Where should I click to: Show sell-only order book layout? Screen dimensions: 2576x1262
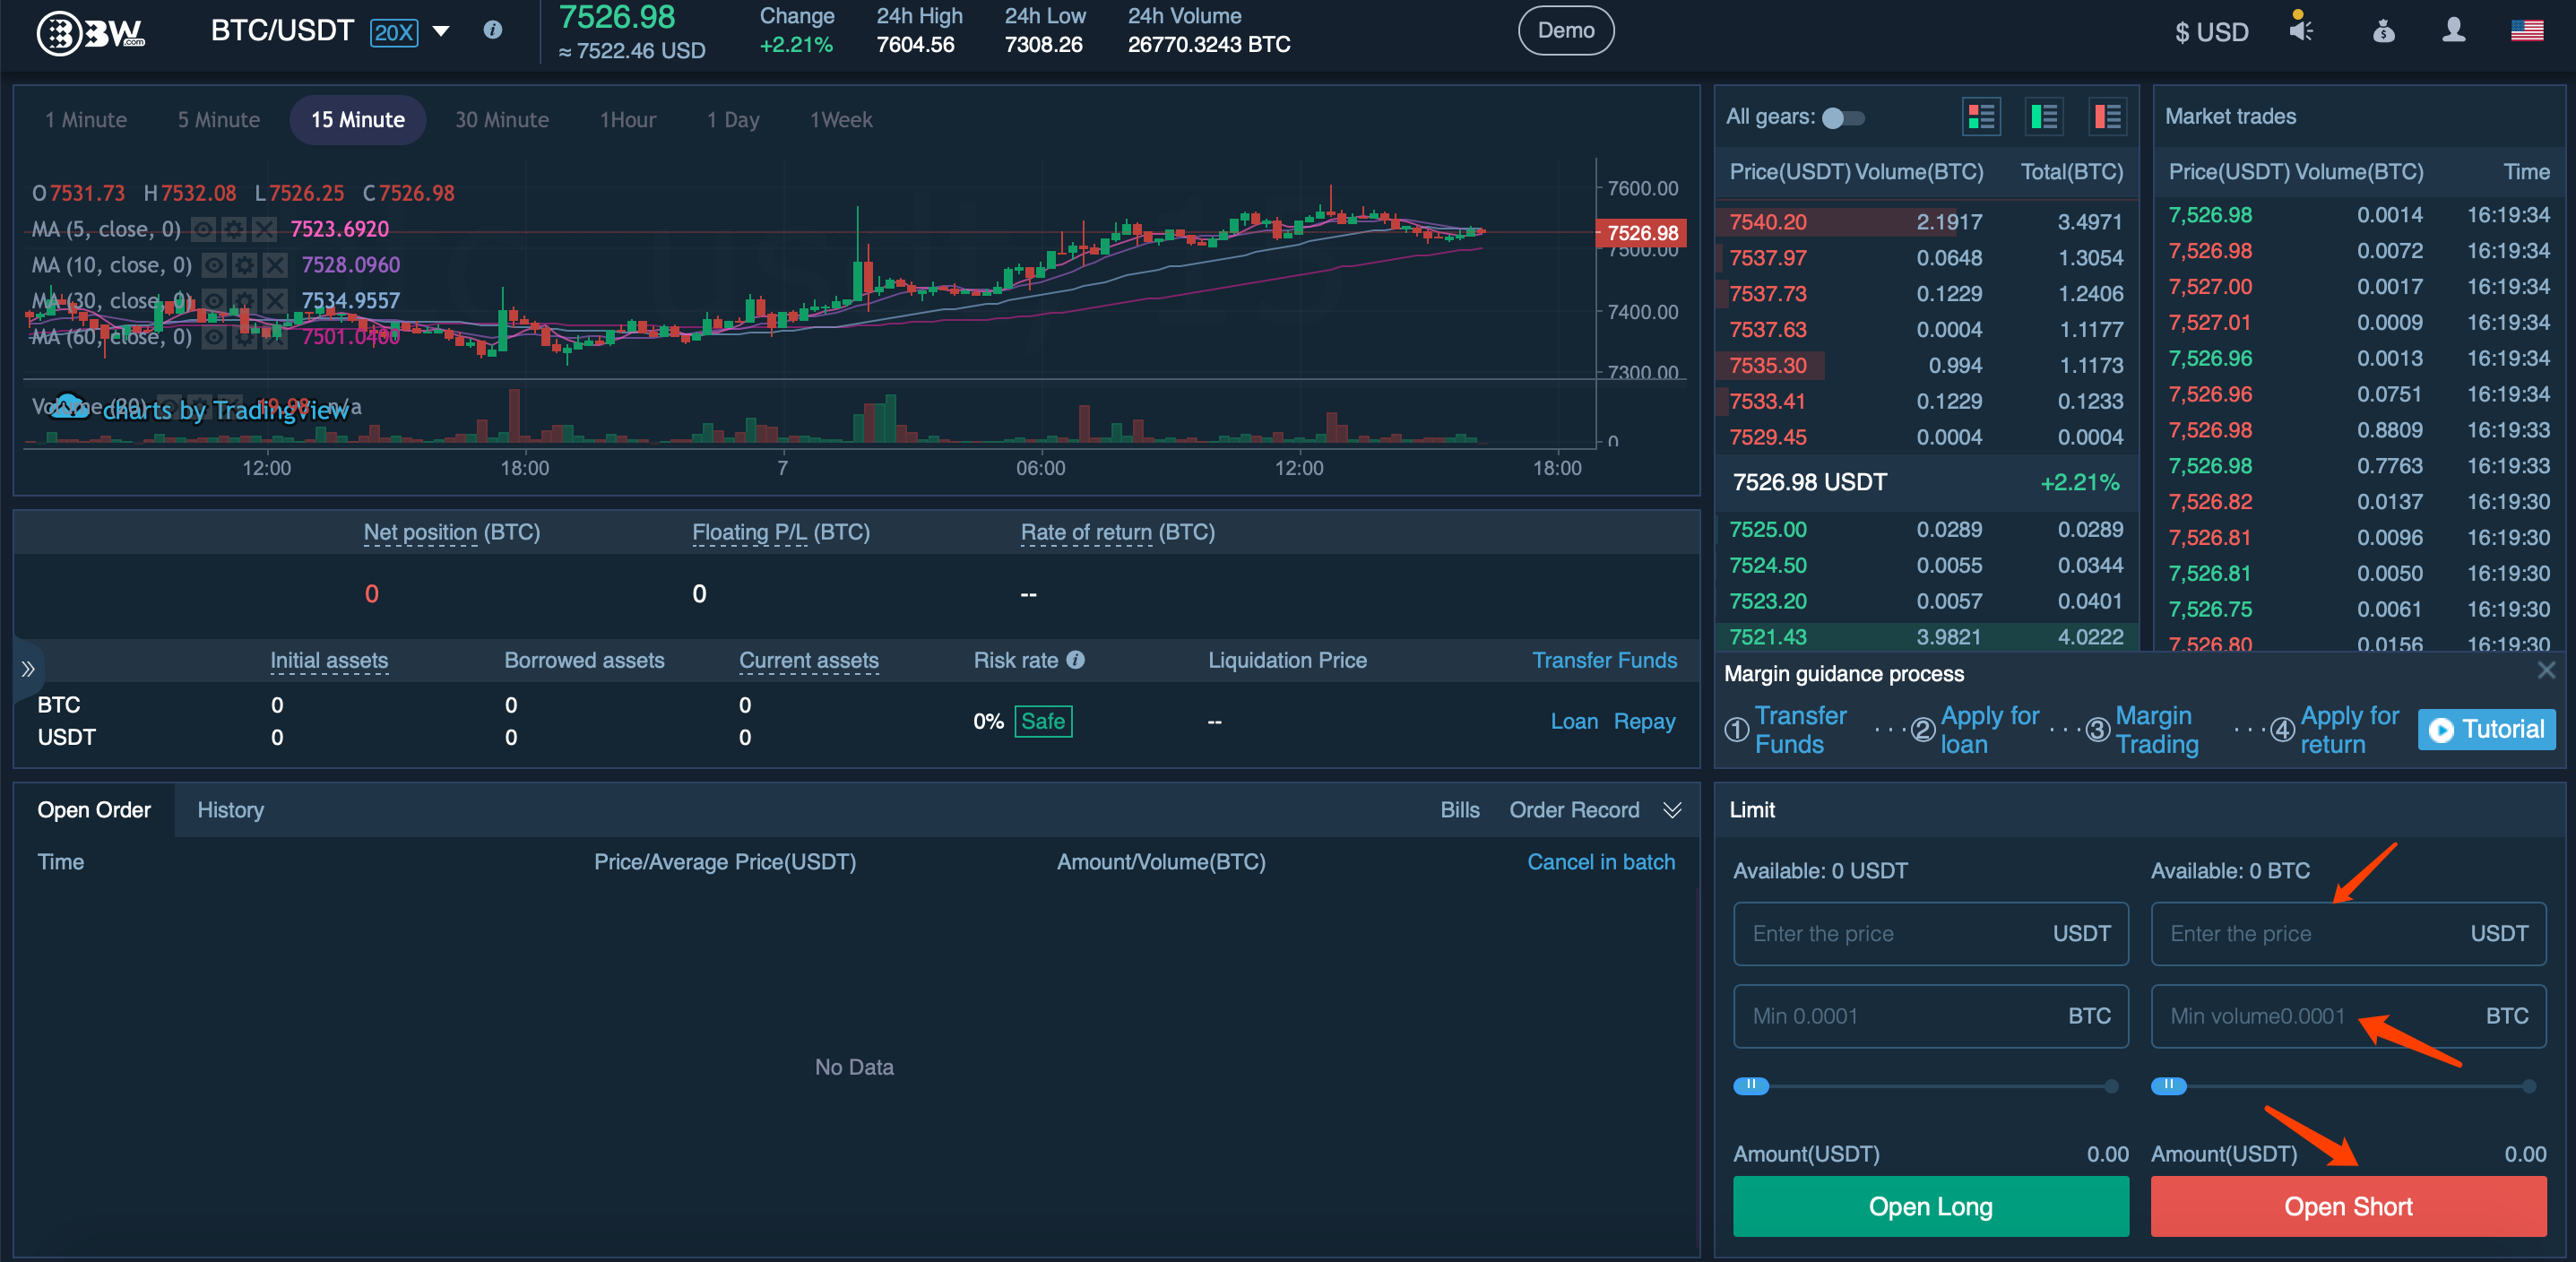point(2108,117)
